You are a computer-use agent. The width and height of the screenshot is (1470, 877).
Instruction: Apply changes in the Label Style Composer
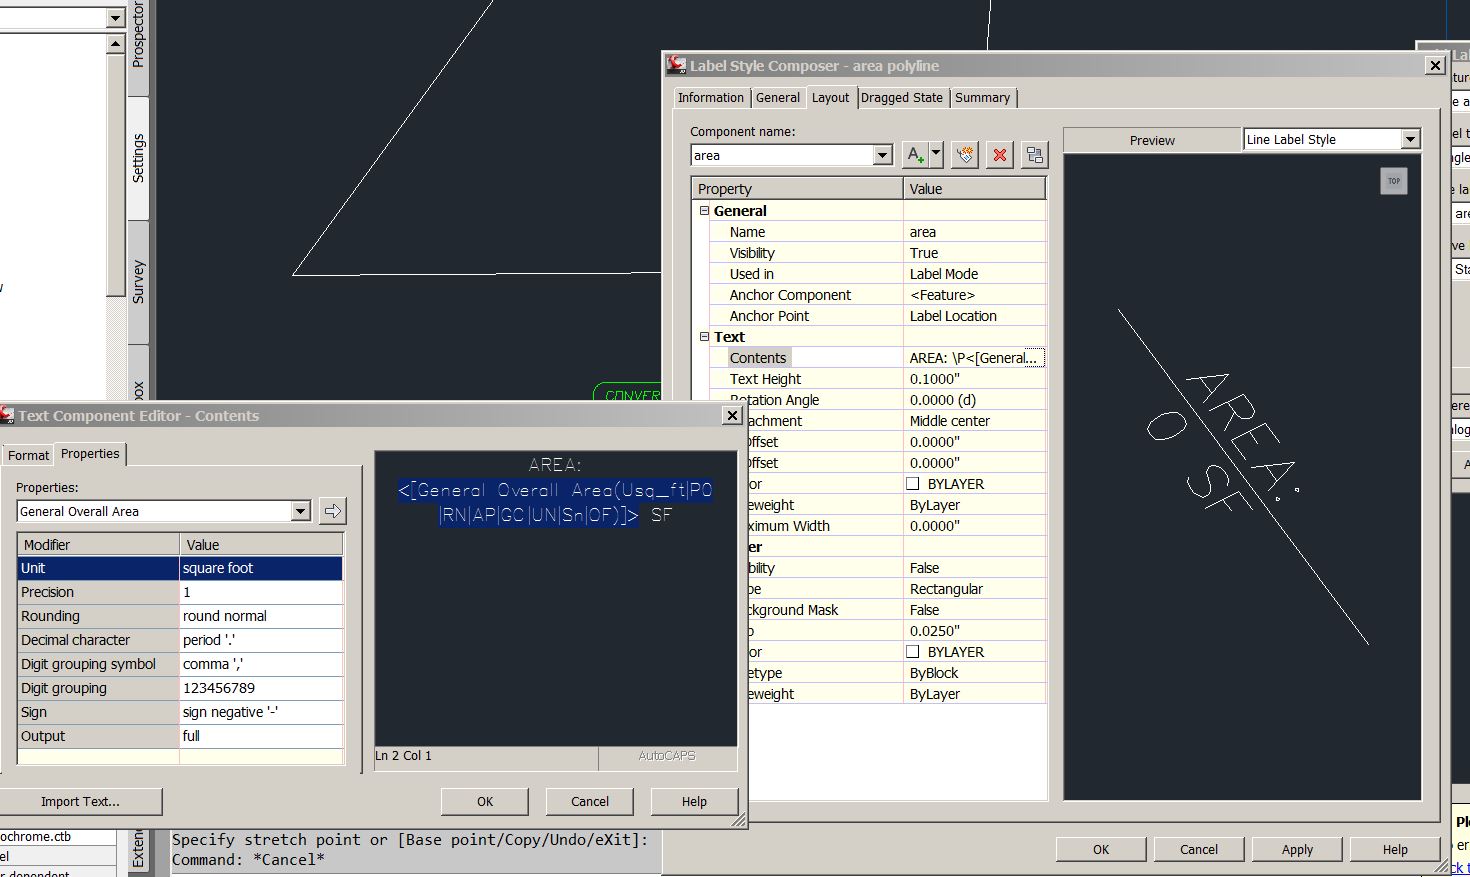(x=1296, y=849)
